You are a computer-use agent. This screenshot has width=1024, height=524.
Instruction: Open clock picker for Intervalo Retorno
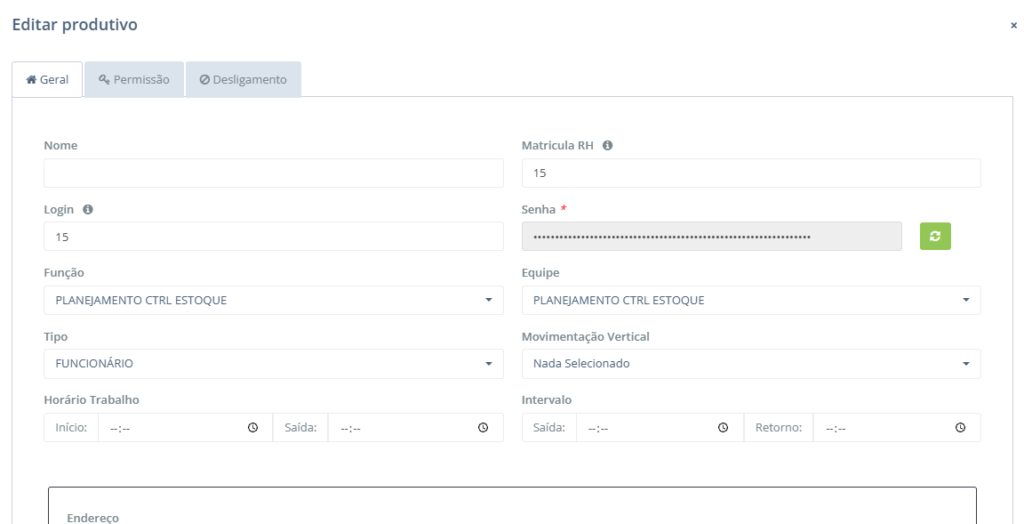click(960, 428)
